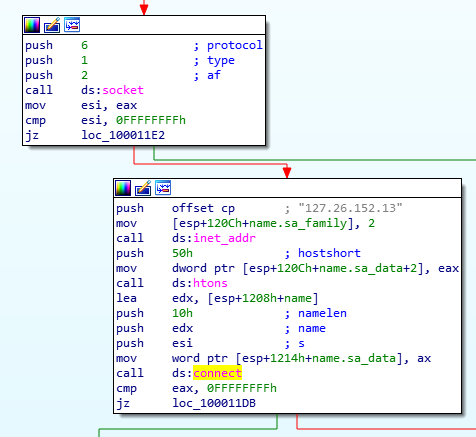Click the '; protocol' comment
This screenshot has width=476, height=437.
click(x=228, y=45)
